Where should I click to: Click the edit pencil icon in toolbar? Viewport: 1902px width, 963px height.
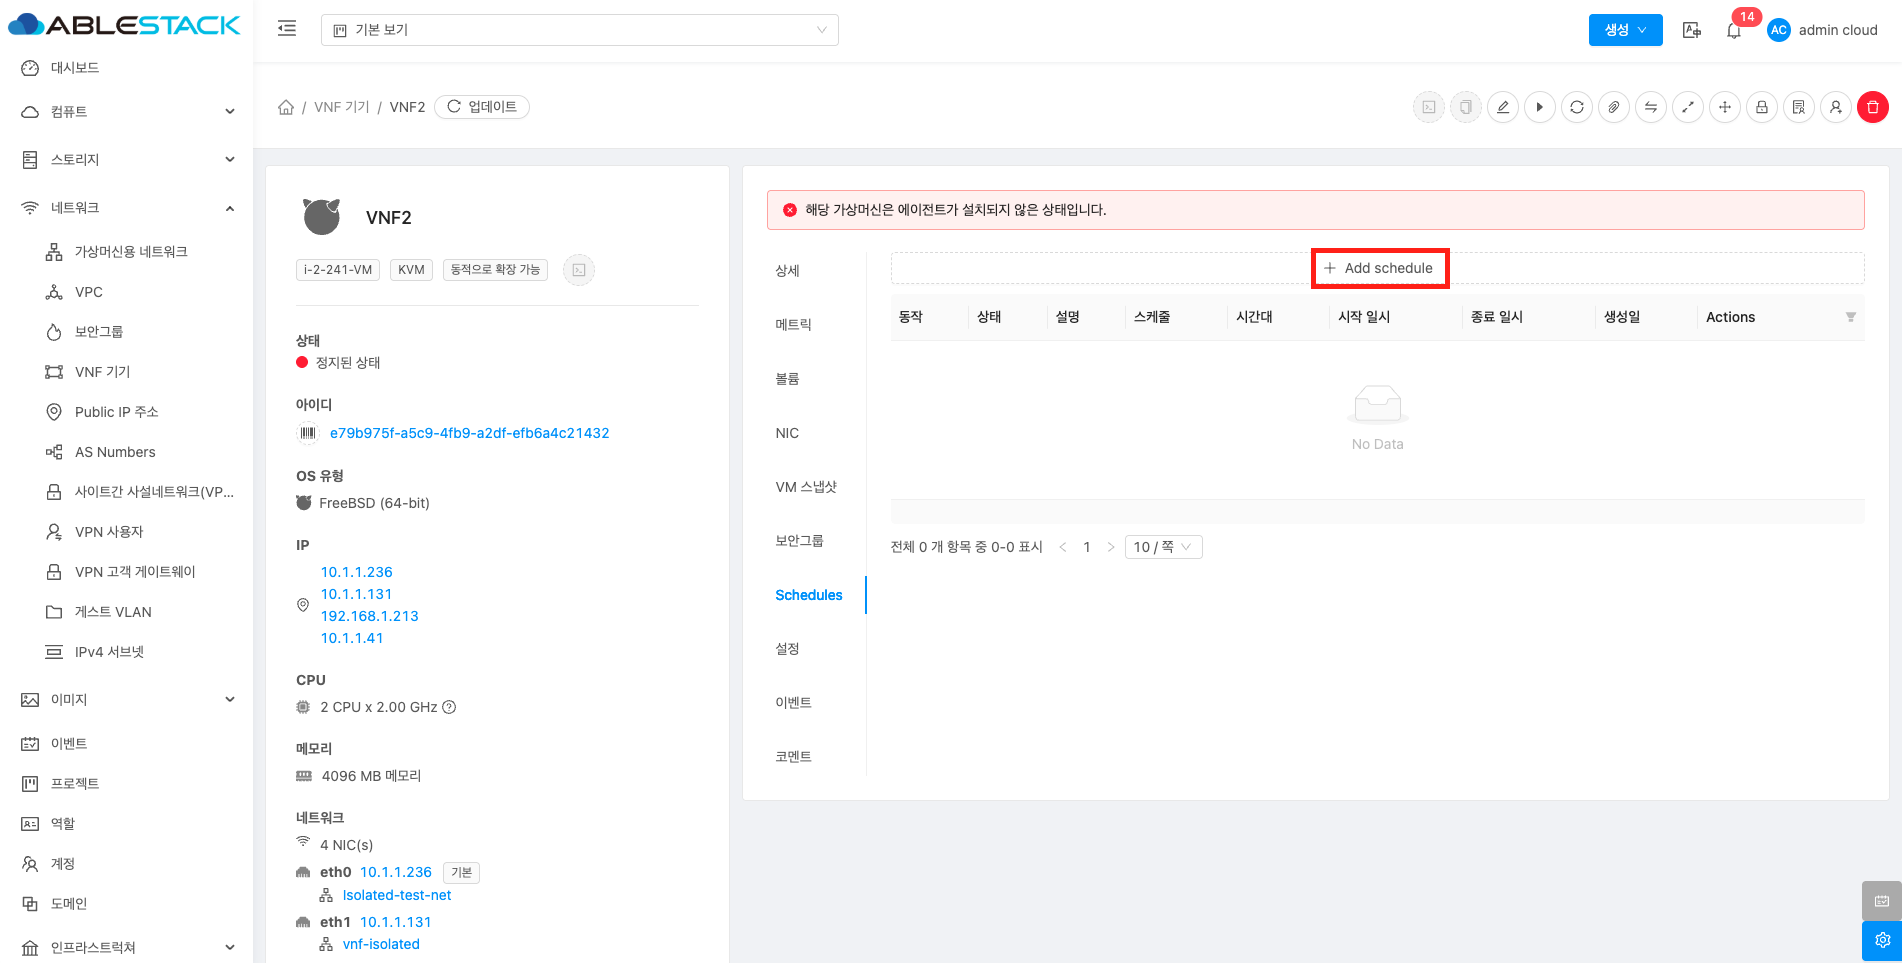click(1502, 107)
